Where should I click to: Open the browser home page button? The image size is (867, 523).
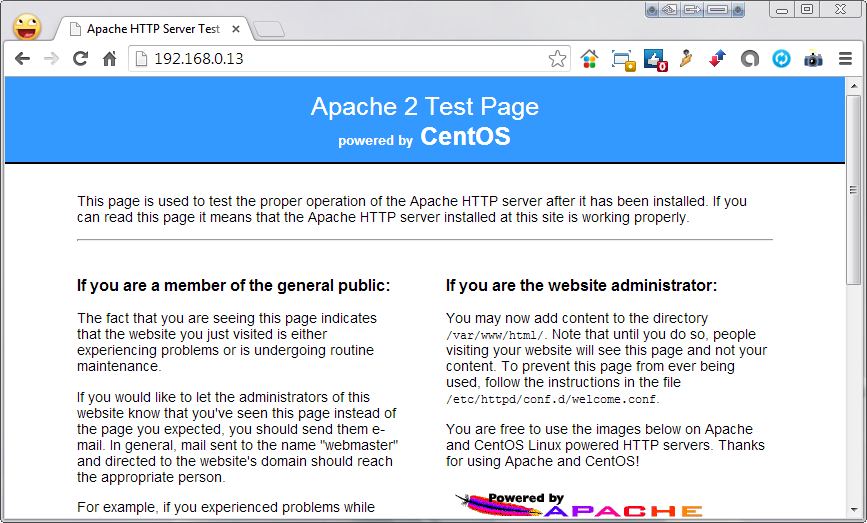[109, 59]
